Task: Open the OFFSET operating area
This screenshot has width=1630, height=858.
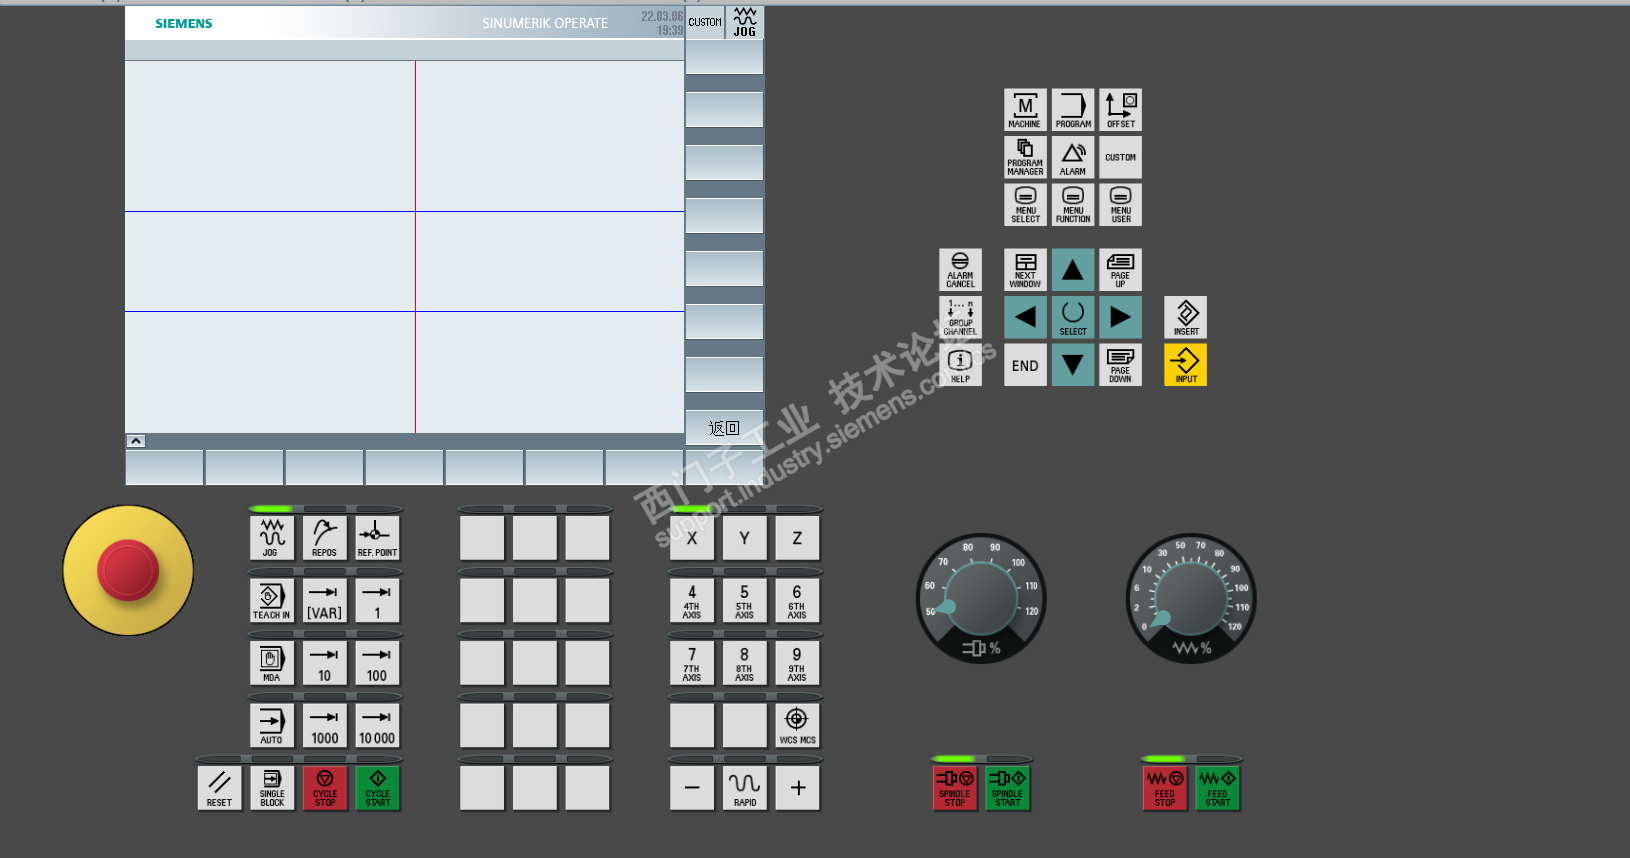Action: [1121, 110]
